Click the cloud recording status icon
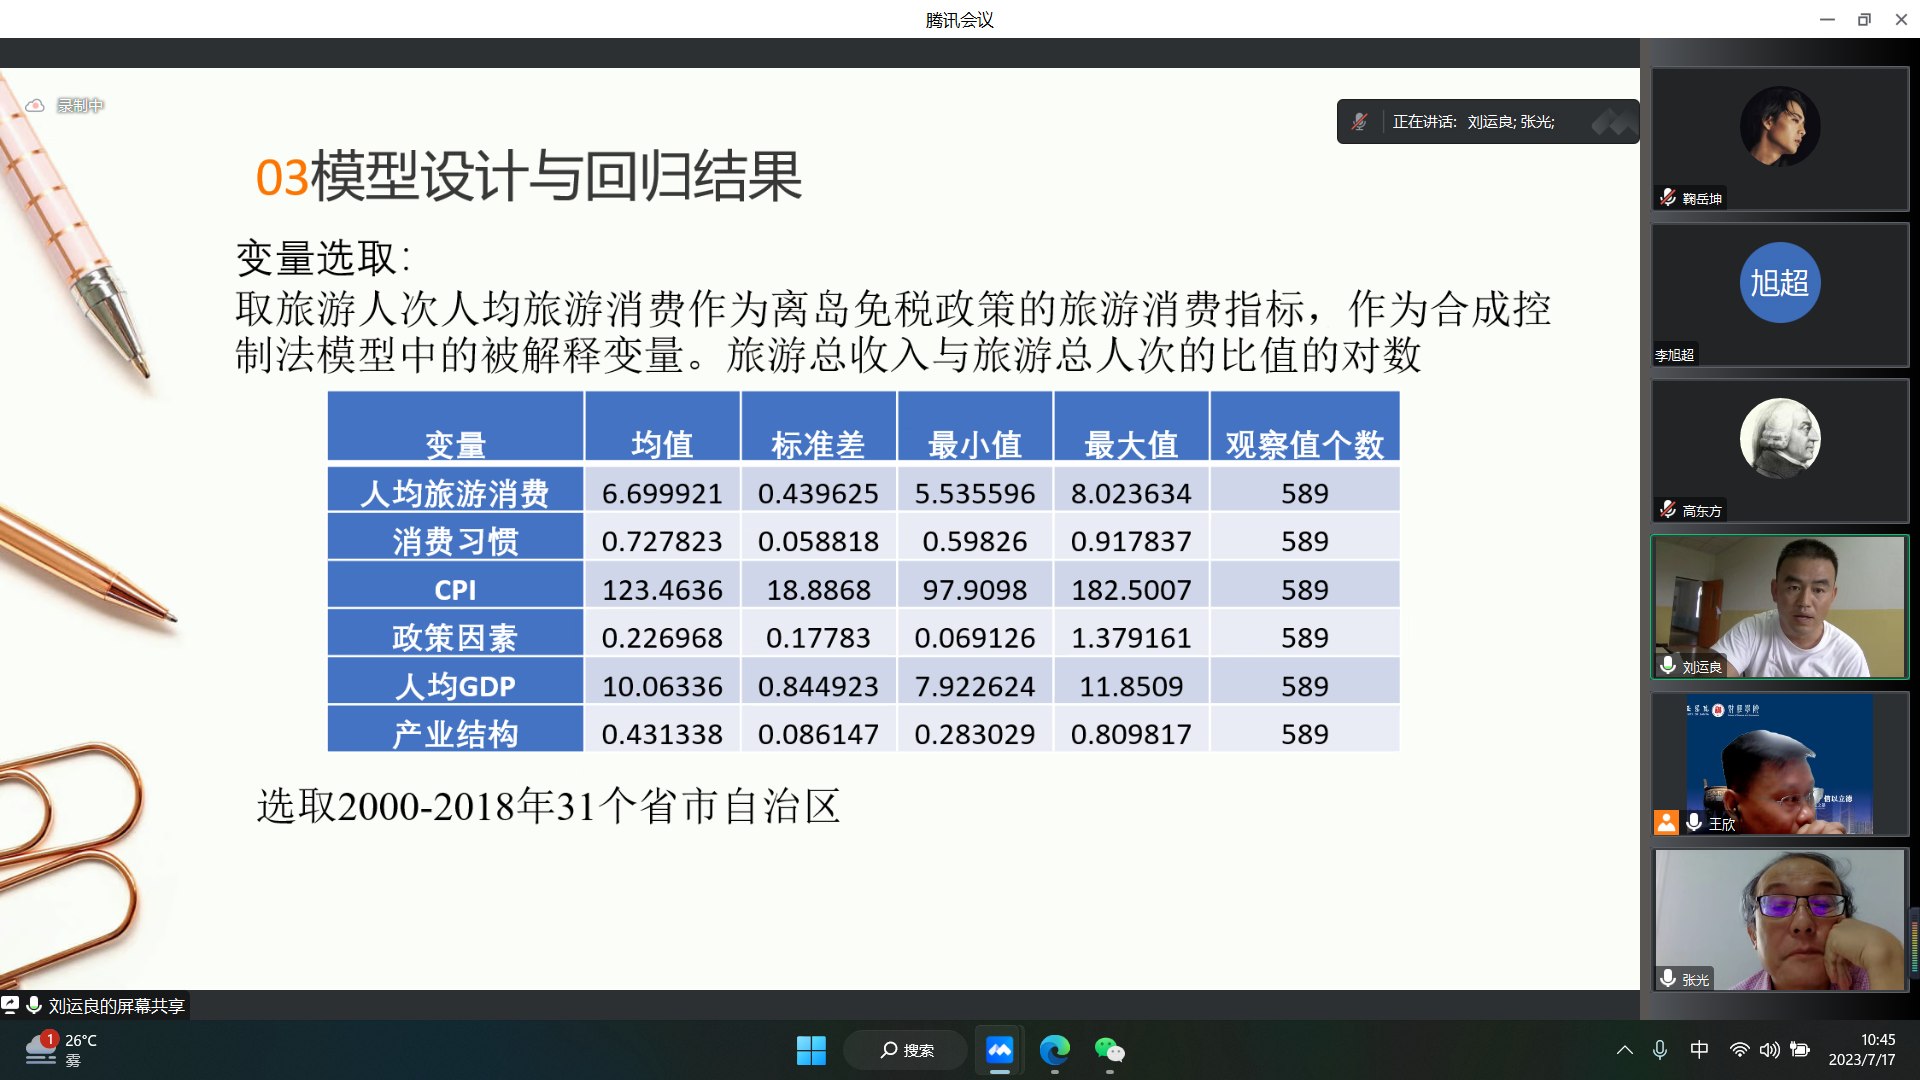The image size is (1920, 1080). (x=35, y=105)
